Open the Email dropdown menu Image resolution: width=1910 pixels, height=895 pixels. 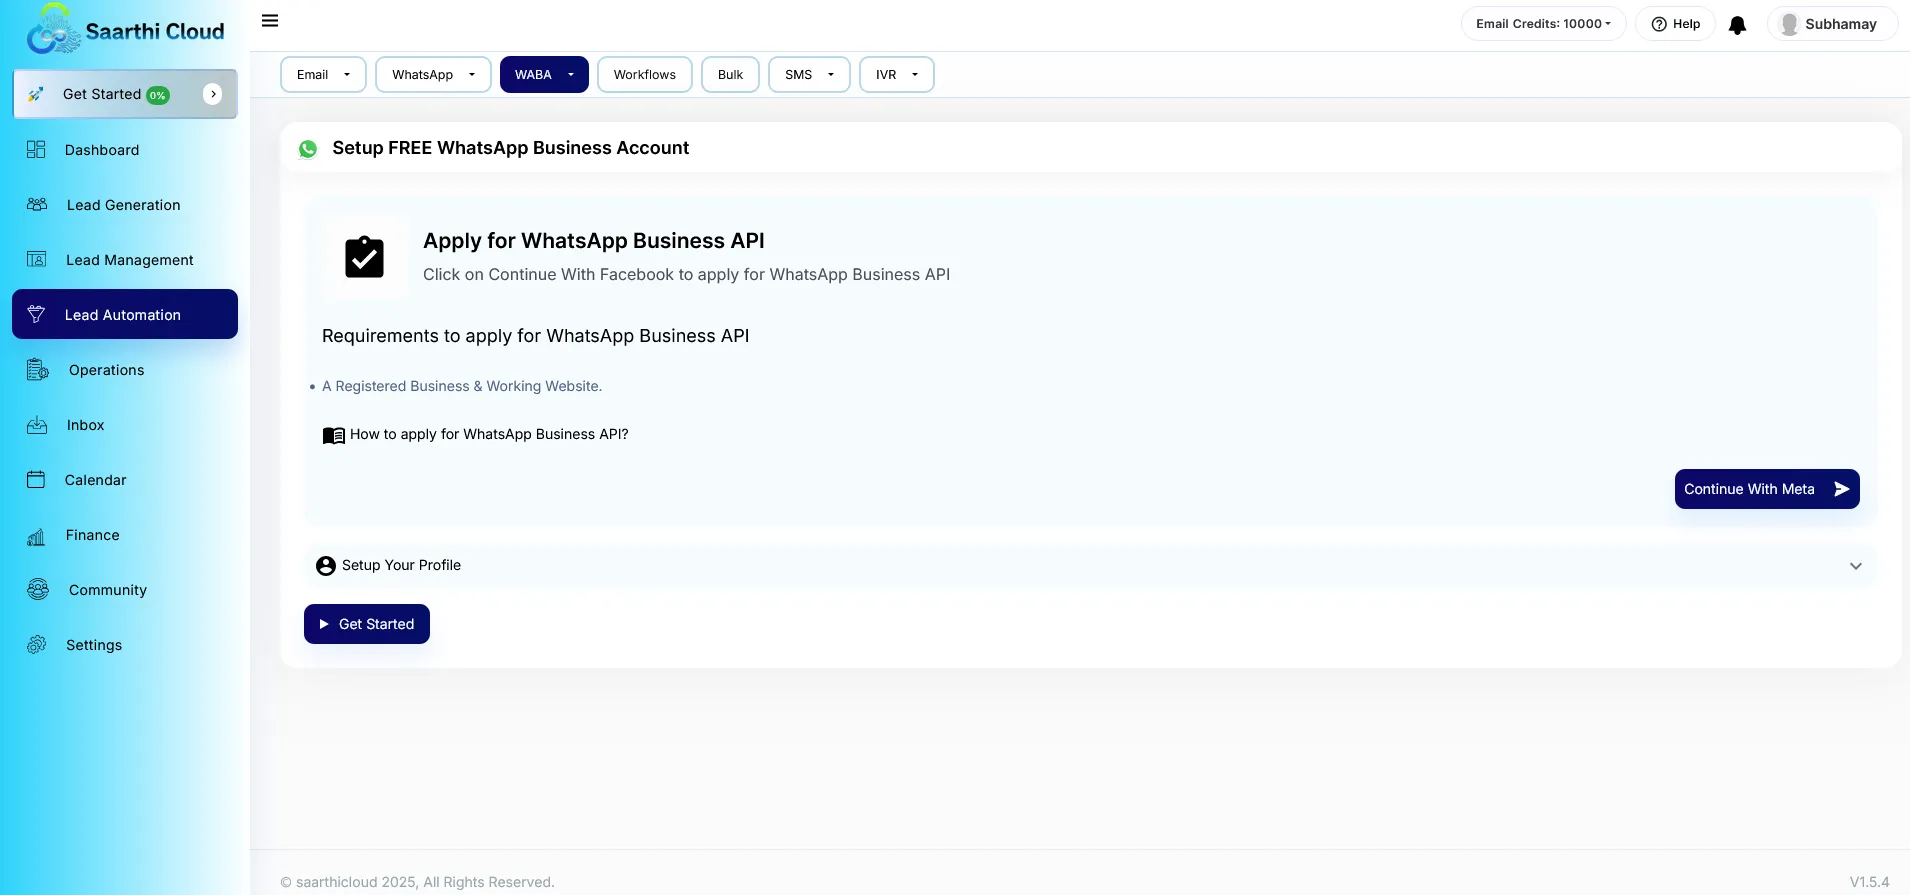point(323,75)
